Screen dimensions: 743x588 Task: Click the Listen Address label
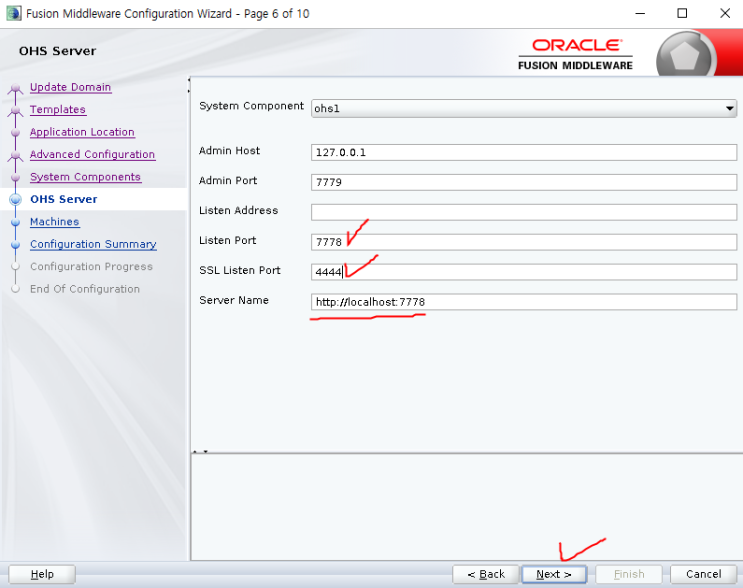coord(238,210)
